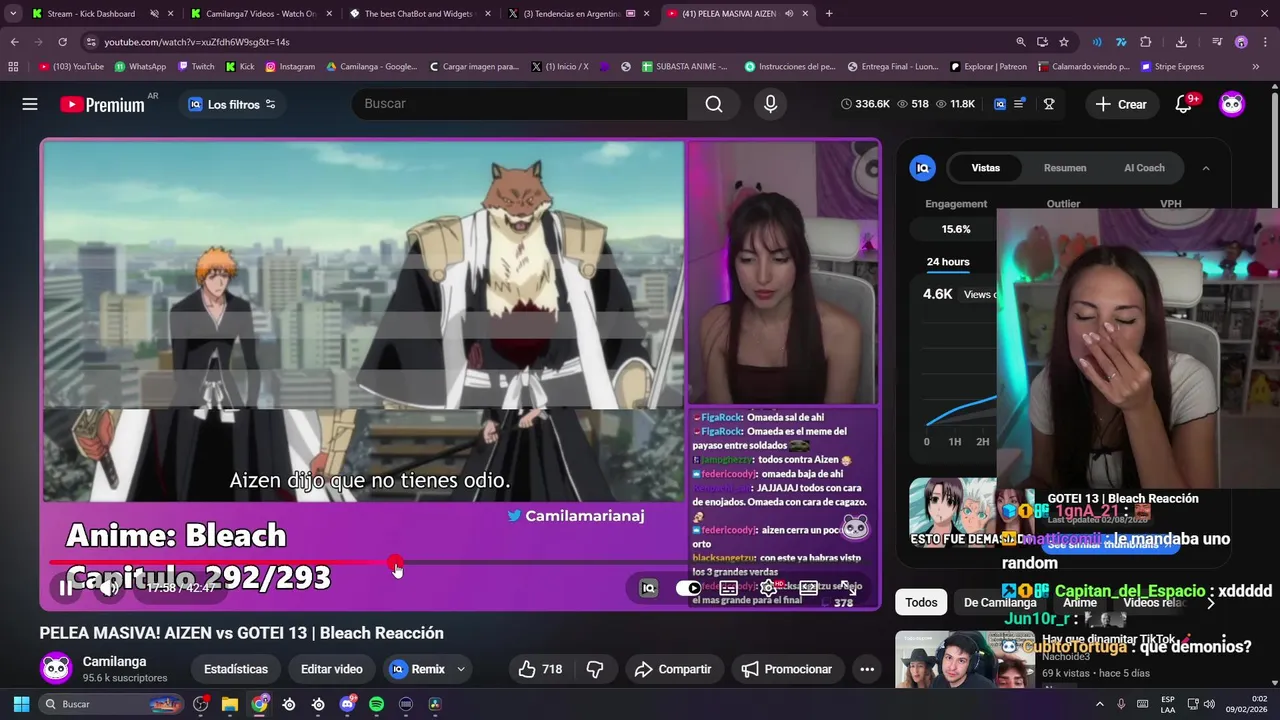
Task: Show more bookmarks overflow chevron
Action: coord(1255,67)
